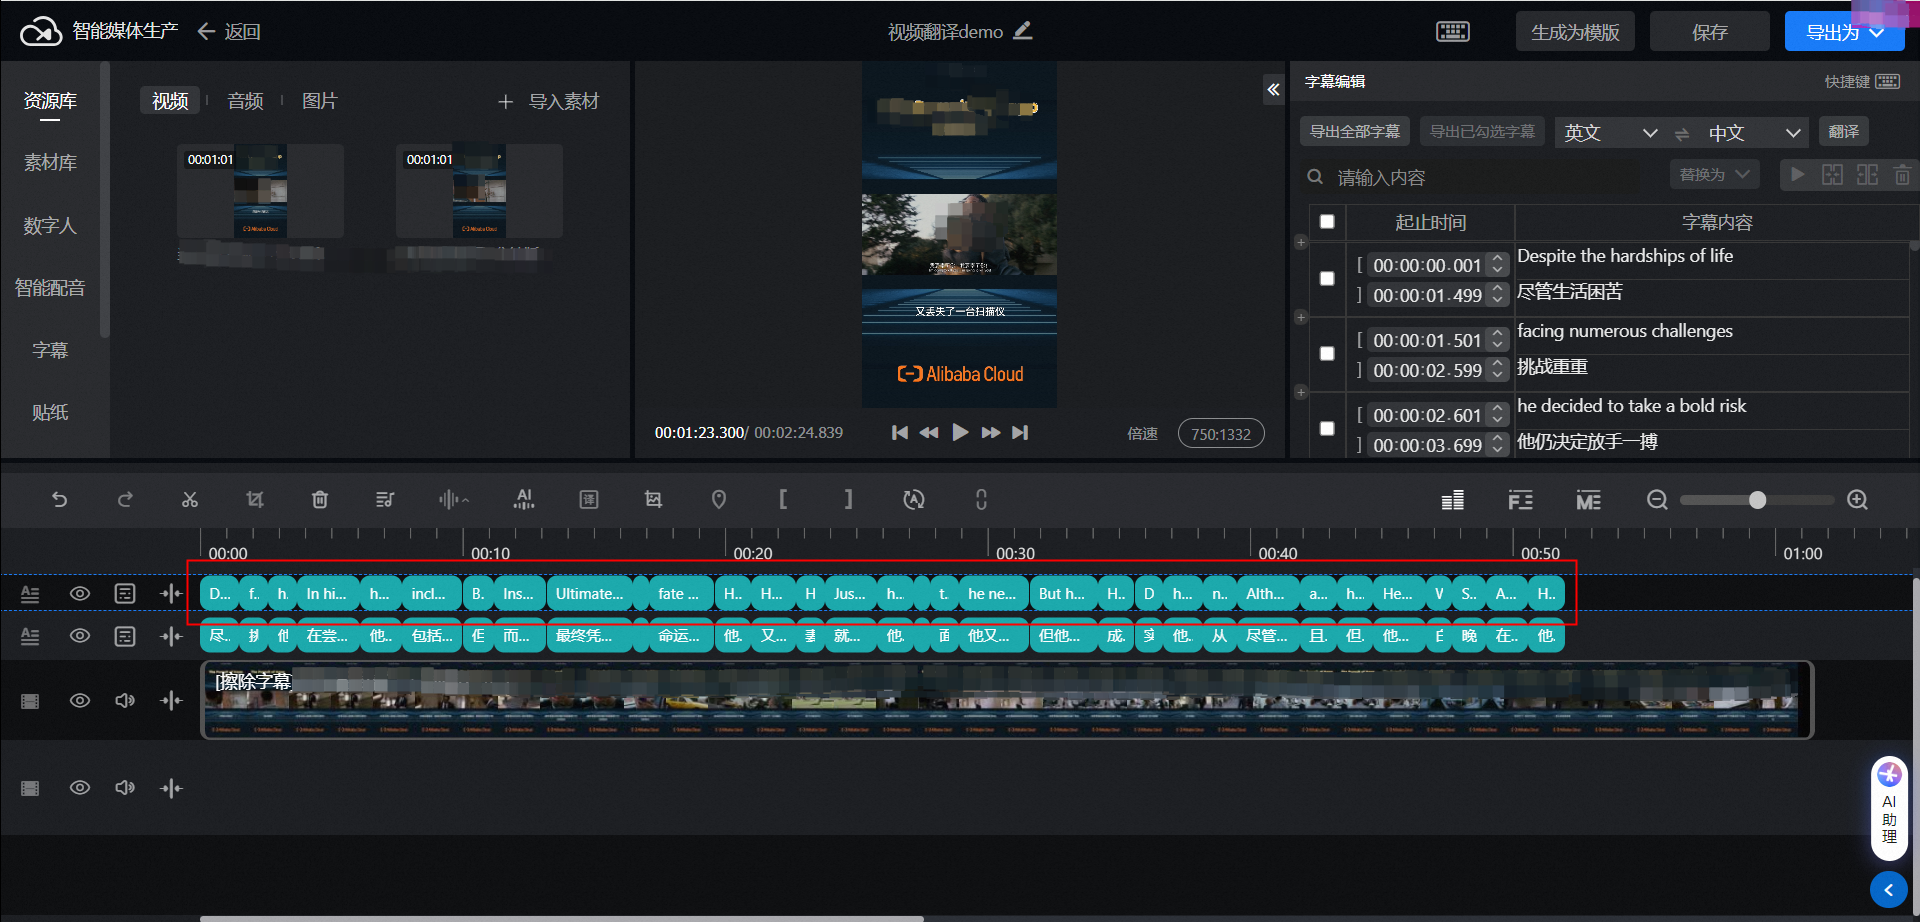1920x922 pixels.
Task: Adjust start time 00:00:02.601 stepper
Action: point(1497,415)
